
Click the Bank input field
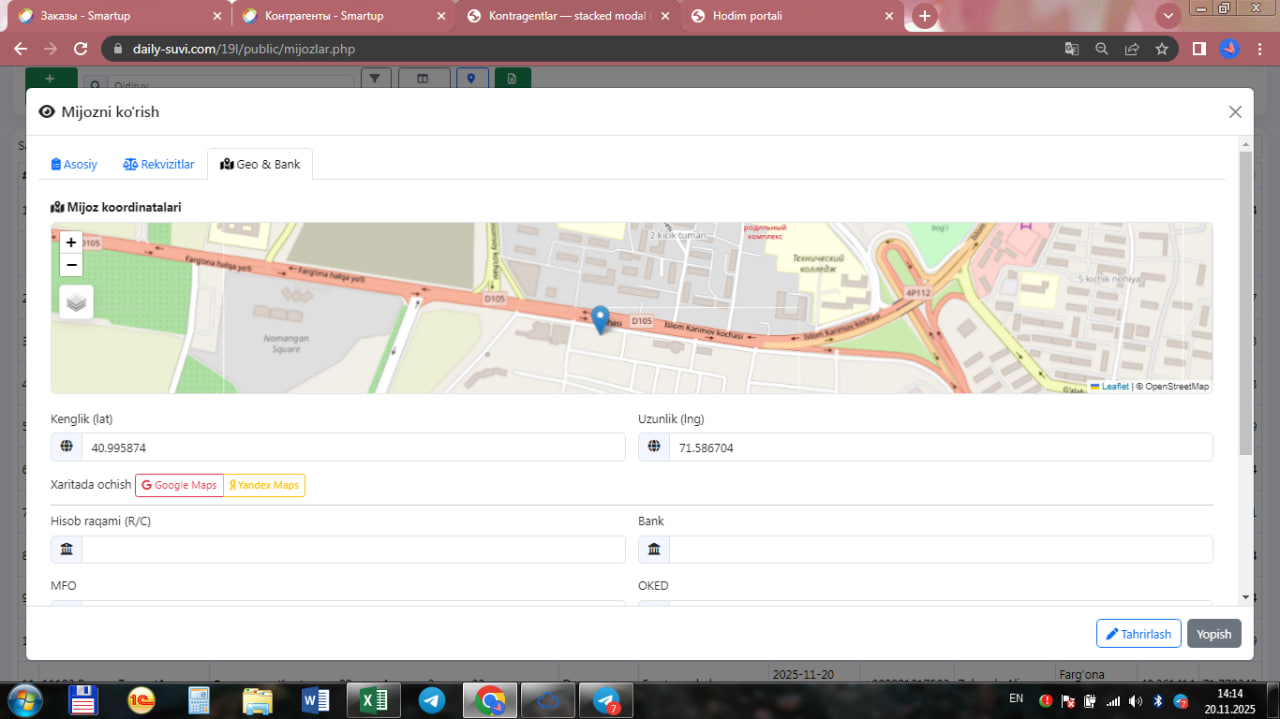tap(940, 549)
